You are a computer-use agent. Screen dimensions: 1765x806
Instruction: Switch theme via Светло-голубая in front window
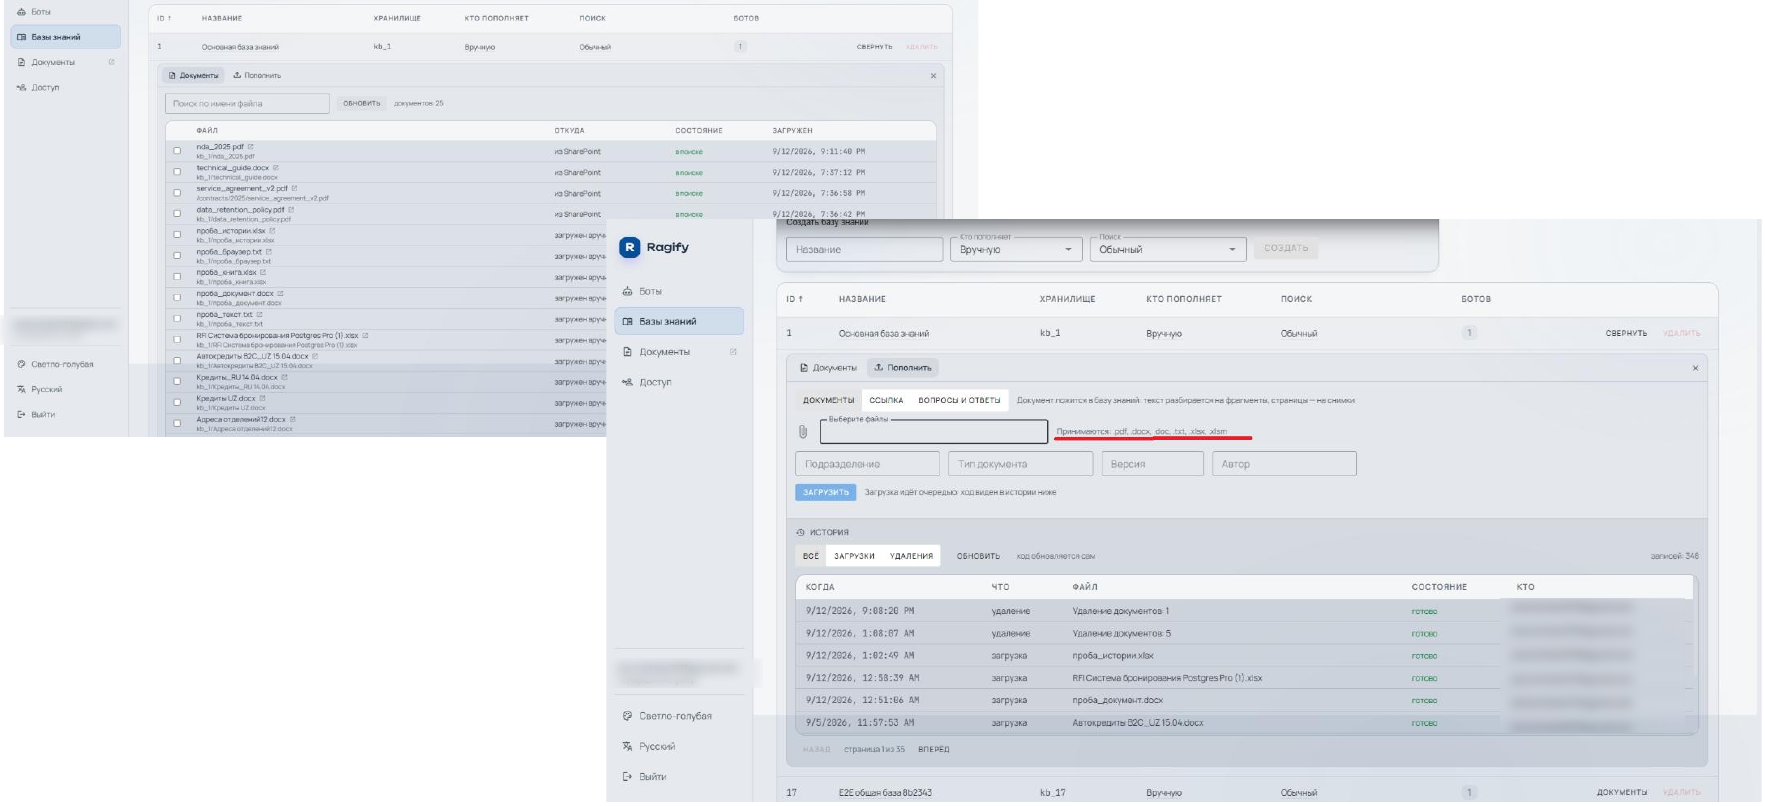coord(675,716)
